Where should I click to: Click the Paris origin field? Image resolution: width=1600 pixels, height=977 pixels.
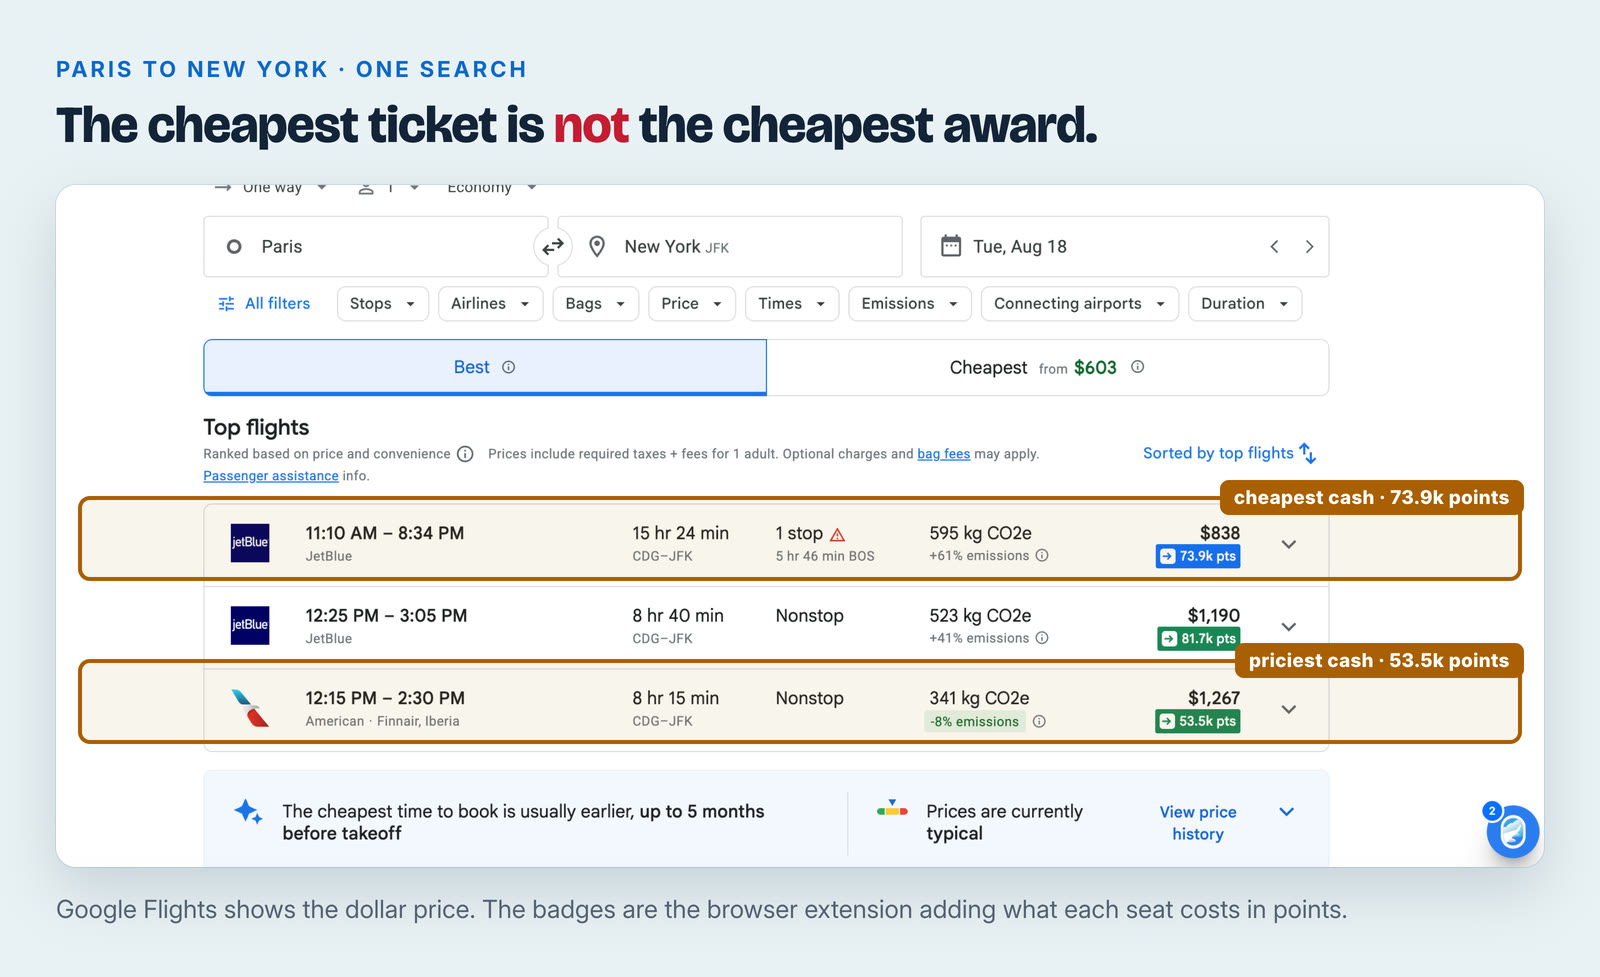pos(375,246)
